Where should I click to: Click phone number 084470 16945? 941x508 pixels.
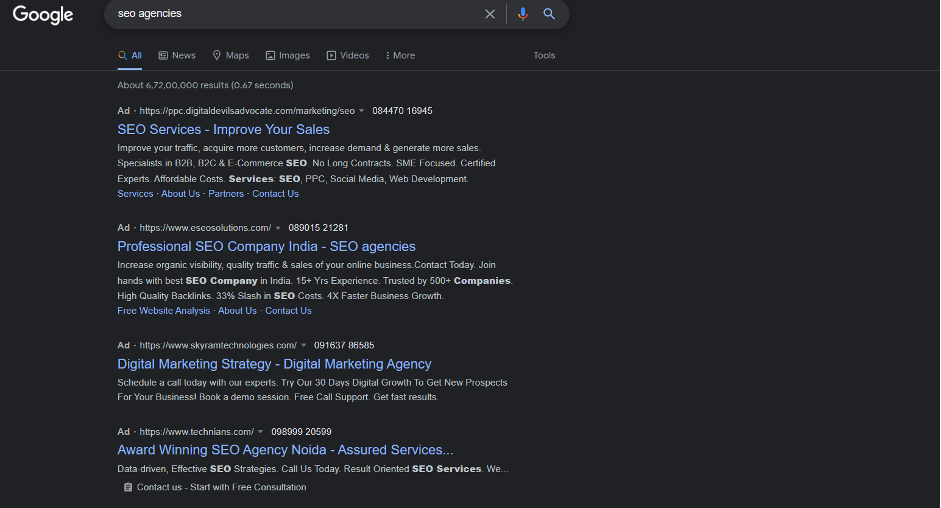(402, 111)
